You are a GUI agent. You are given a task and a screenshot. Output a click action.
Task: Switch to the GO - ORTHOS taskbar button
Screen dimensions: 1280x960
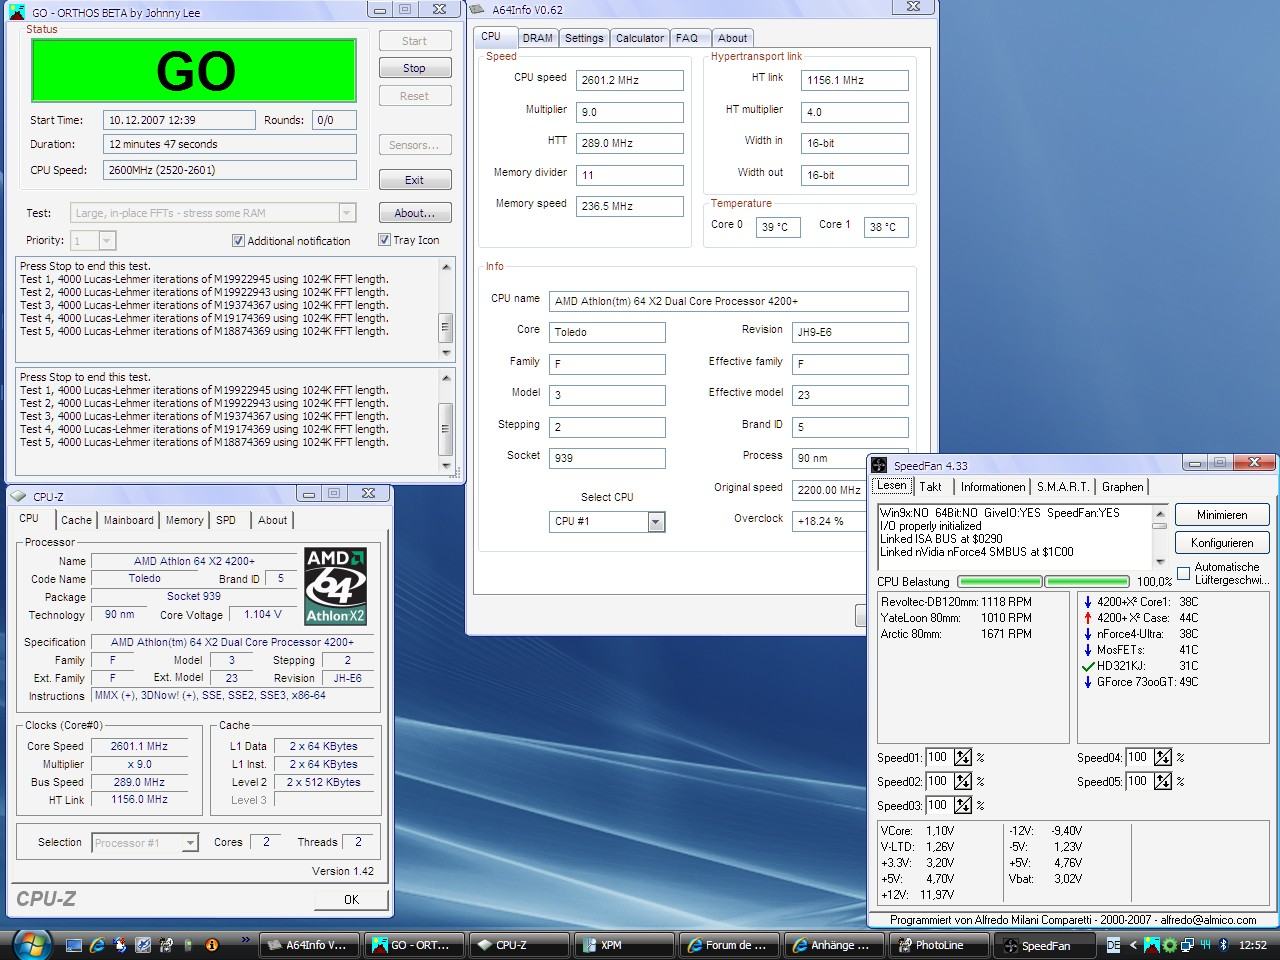tap(414, 945)
